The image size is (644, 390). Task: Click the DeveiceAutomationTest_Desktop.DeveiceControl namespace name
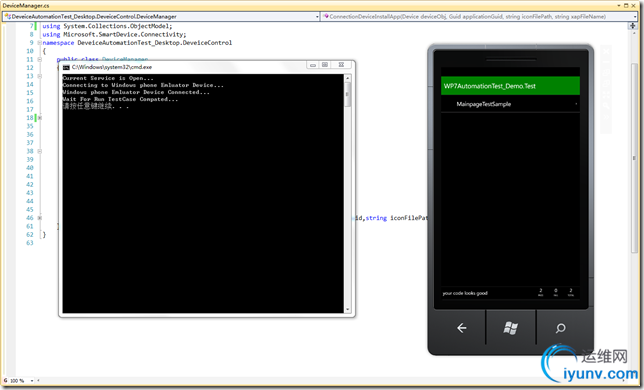coord(154,43)
